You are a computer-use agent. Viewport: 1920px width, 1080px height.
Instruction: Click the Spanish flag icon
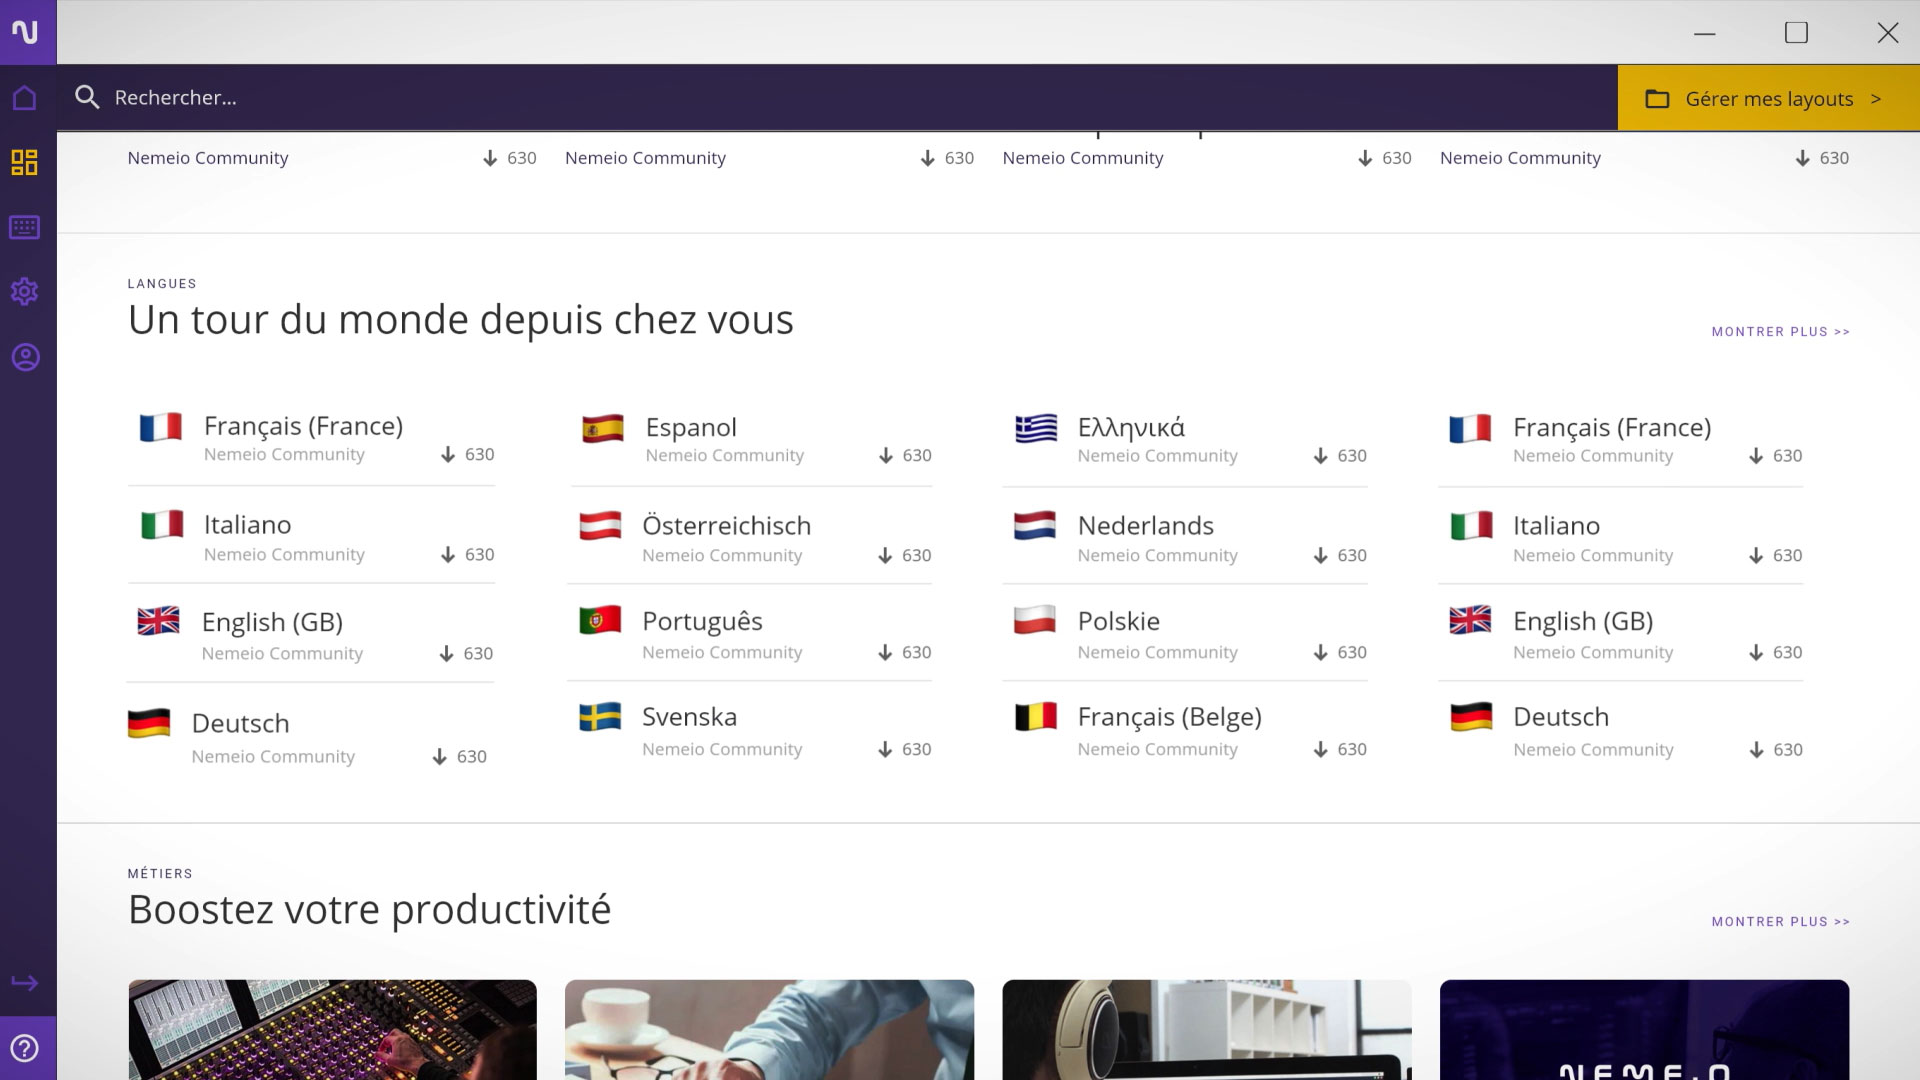point(603,429)
